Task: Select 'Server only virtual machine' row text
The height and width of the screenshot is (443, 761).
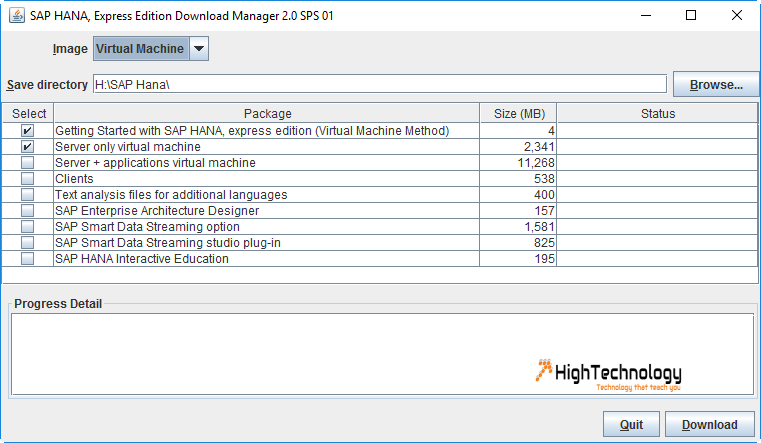Action: [128, 147]
